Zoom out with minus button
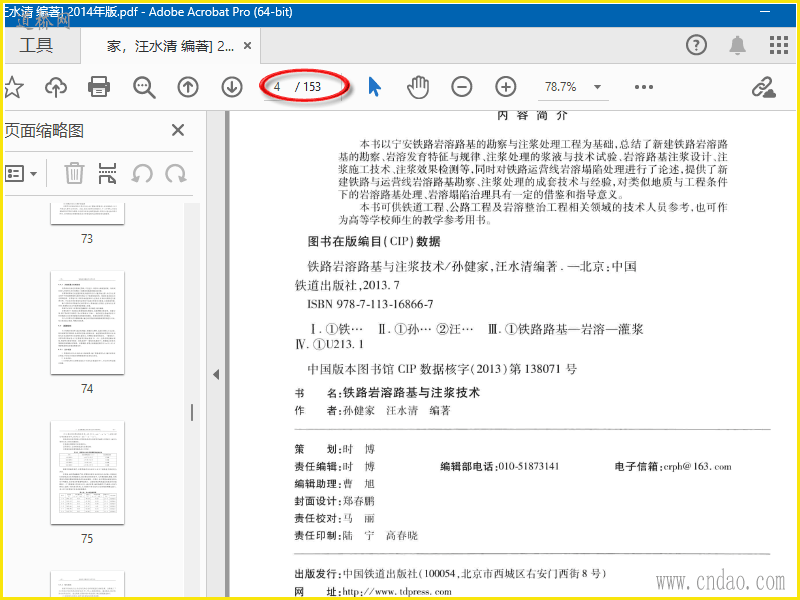 [462, 87]
